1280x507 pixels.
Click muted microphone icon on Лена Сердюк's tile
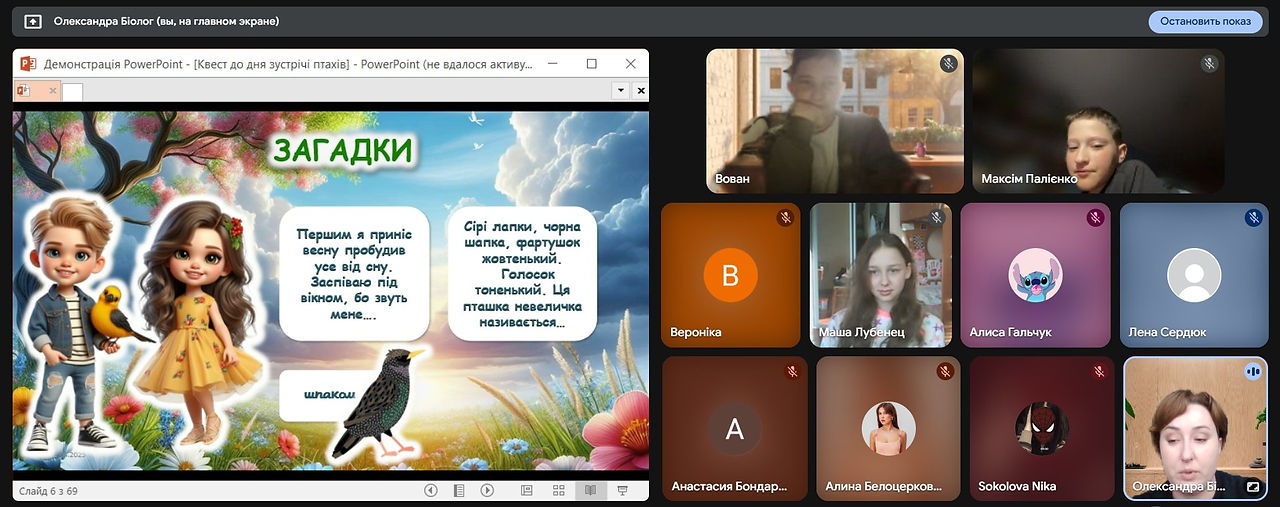click(x=1253, y=217)
